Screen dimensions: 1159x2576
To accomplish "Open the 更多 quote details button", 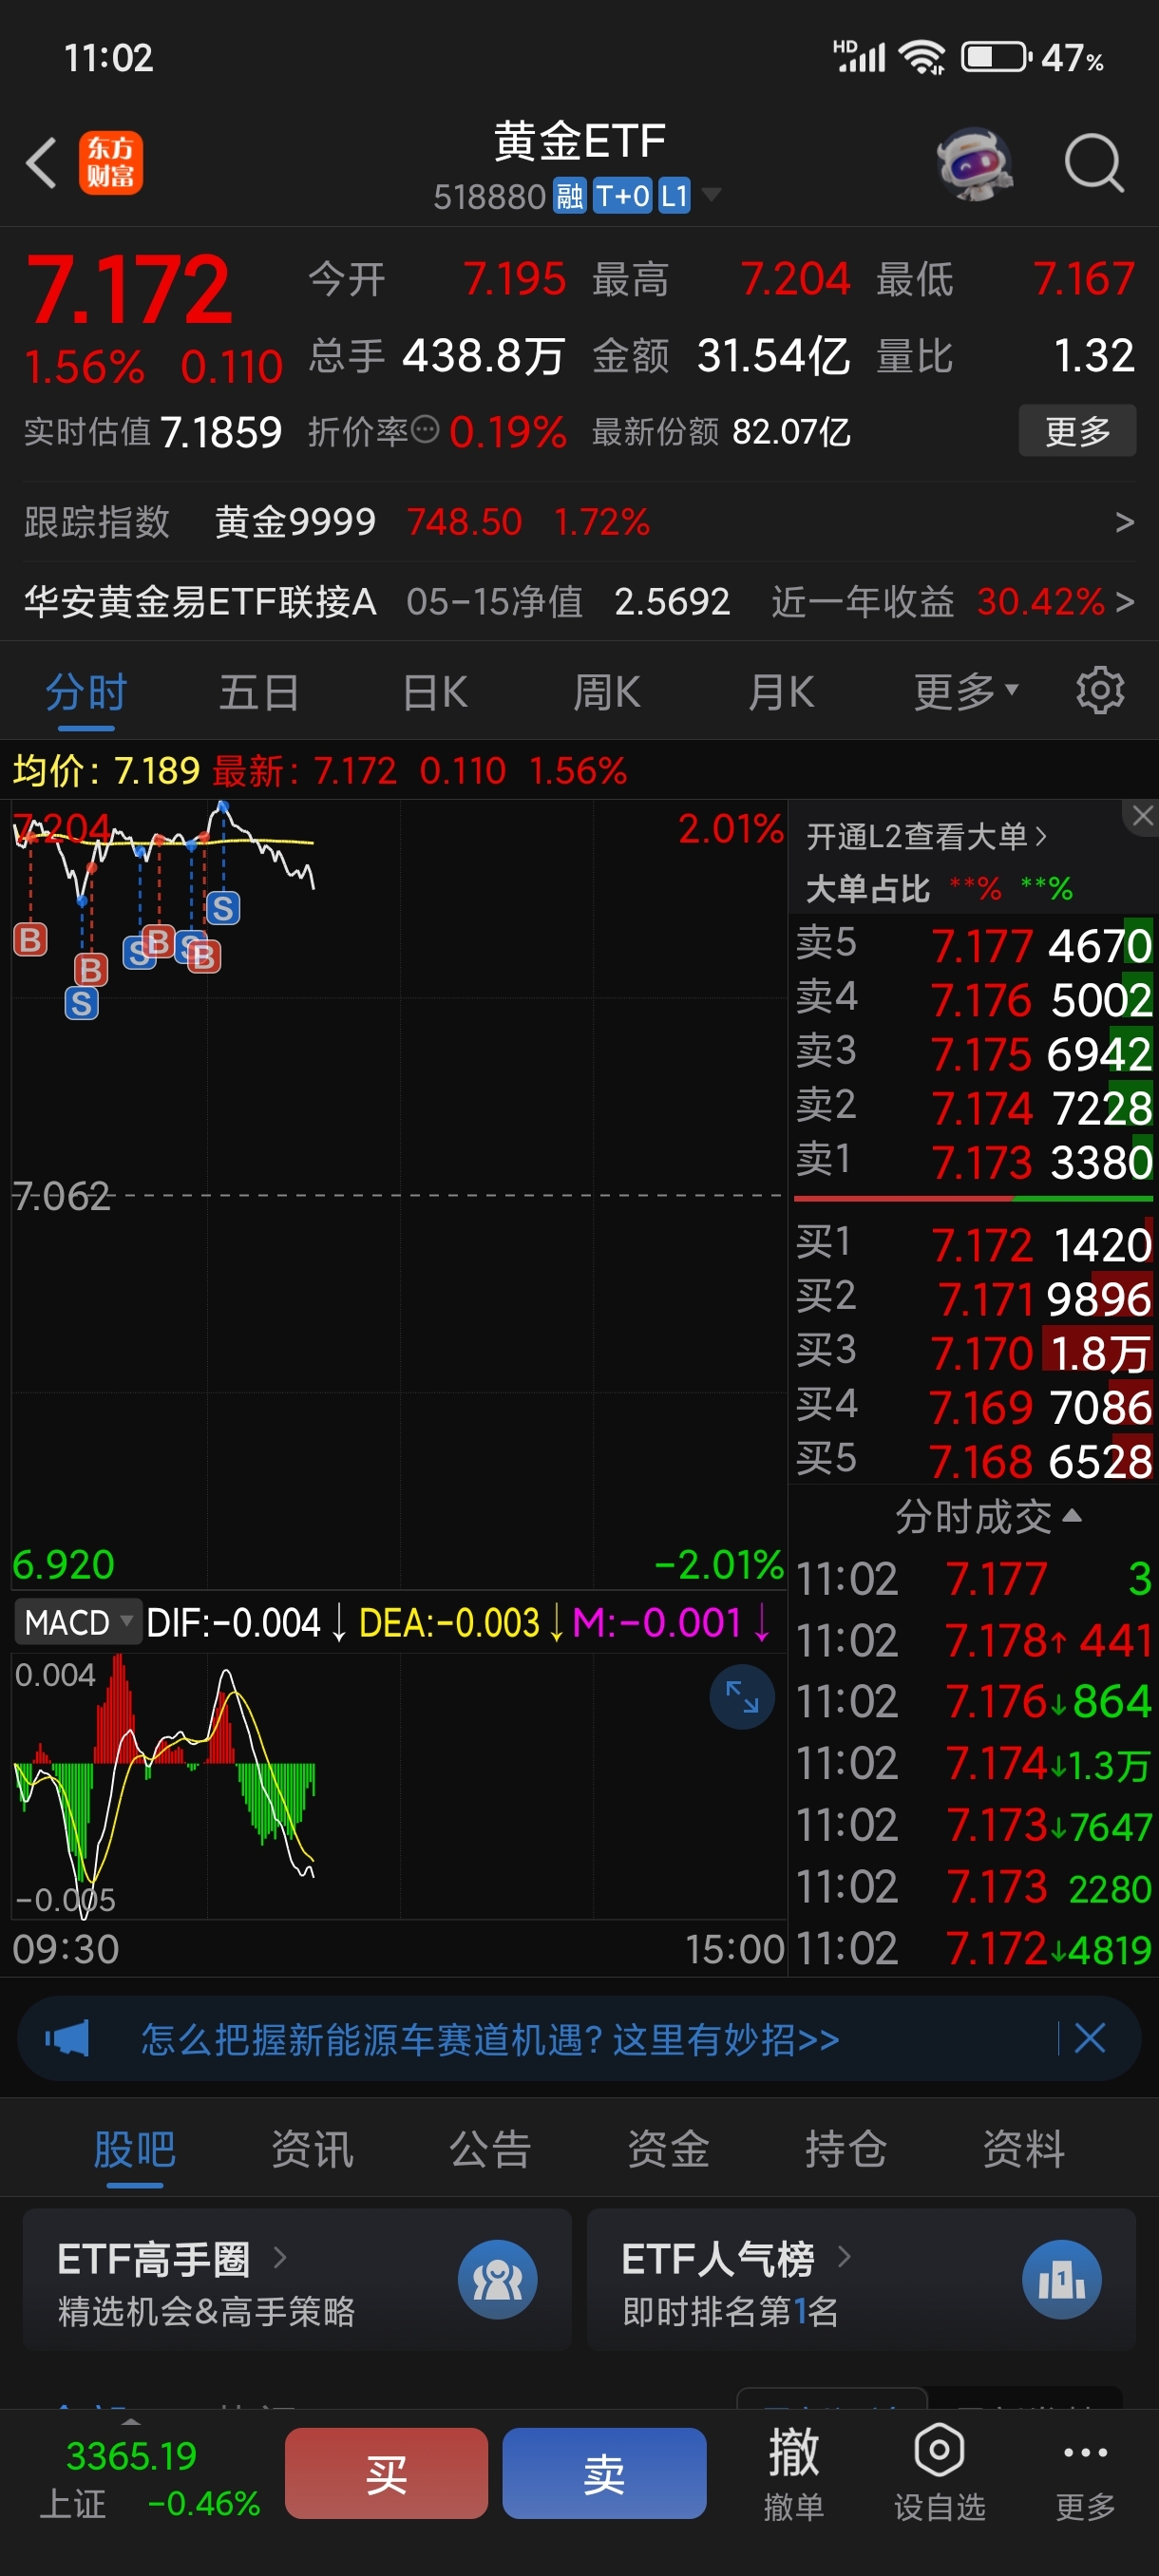I will pyautogui.click(x=1077, y=431).
